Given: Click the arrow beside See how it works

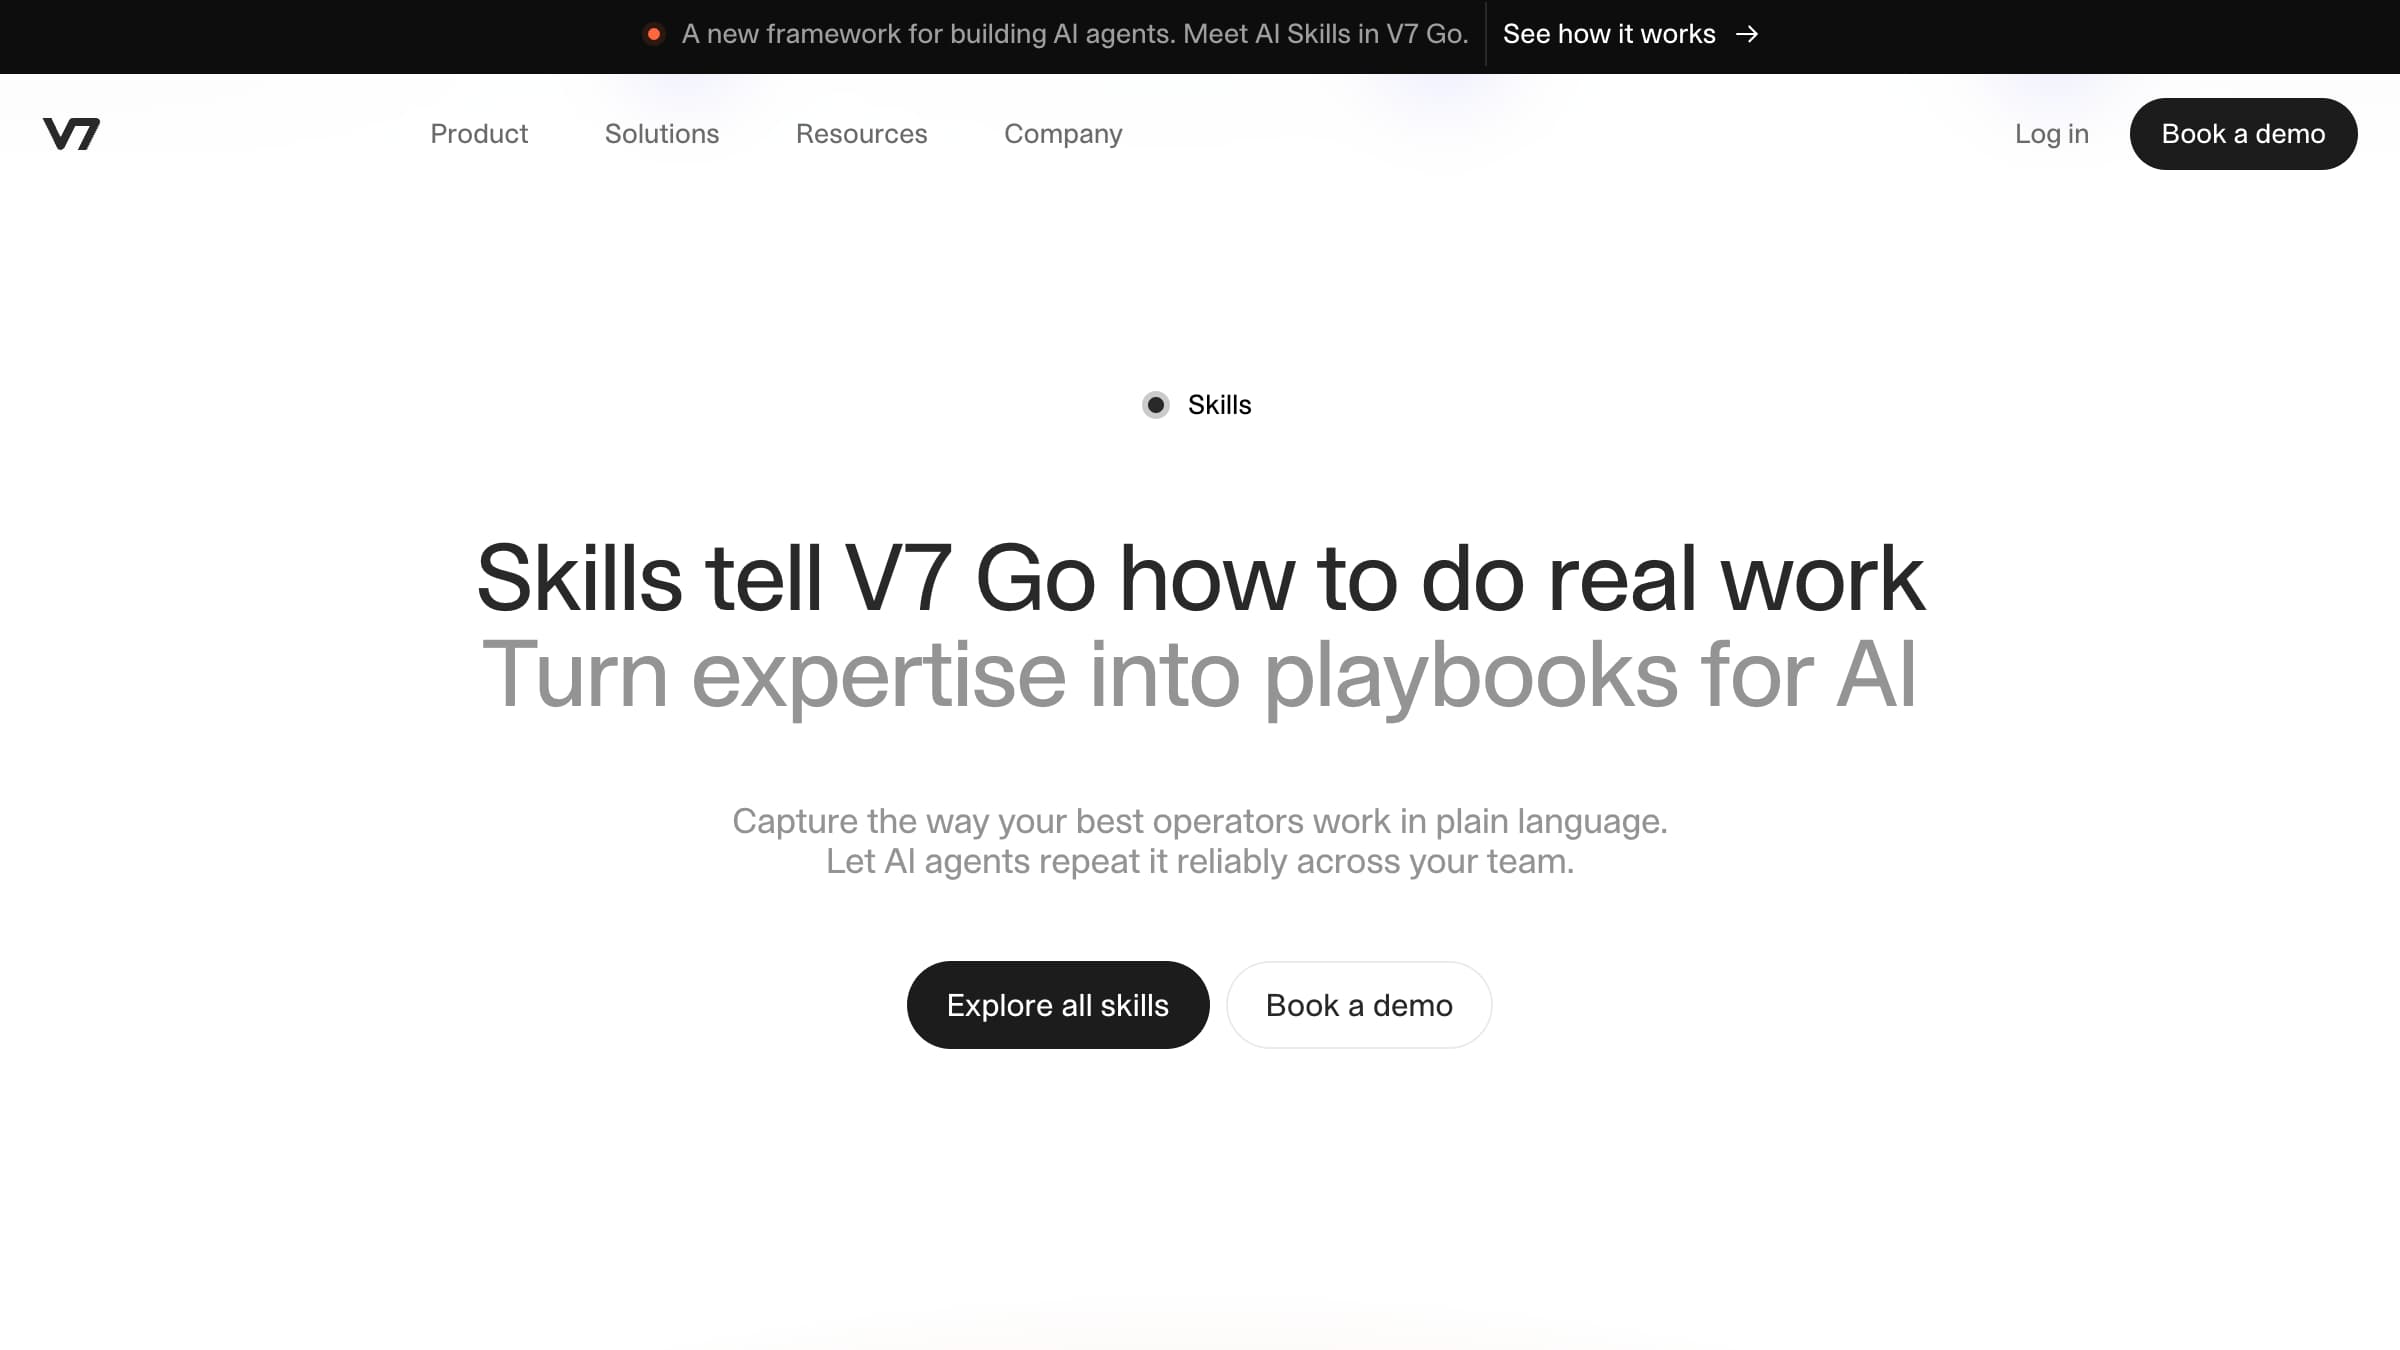Looking at the screenshot, I should pos(1747,35).
